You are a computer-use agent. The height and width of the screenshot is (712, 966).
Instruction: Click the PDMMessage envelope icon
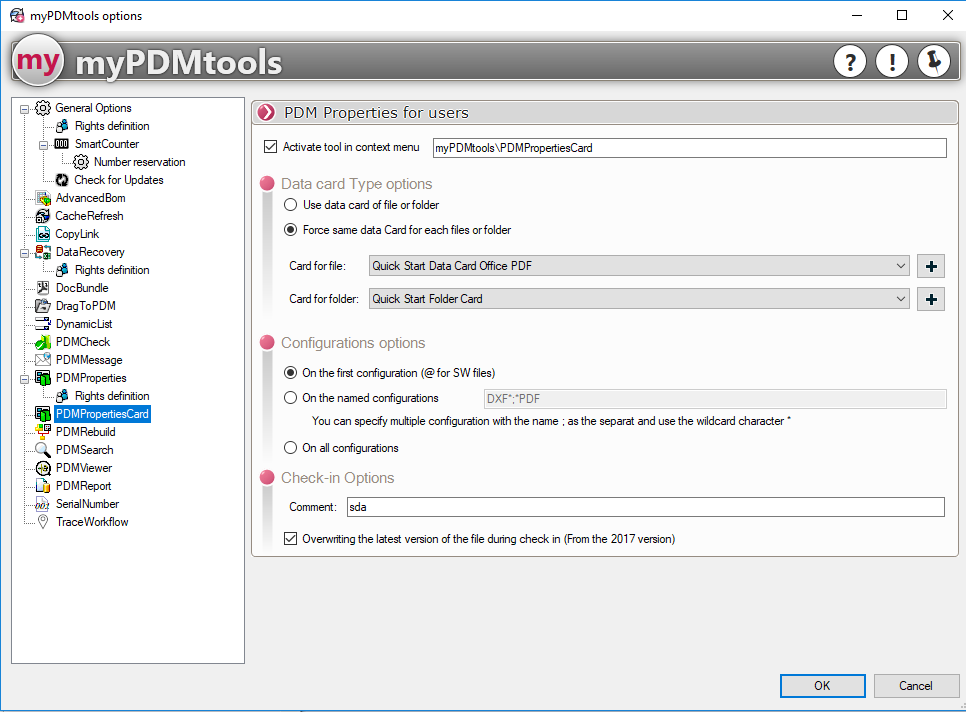43,360
